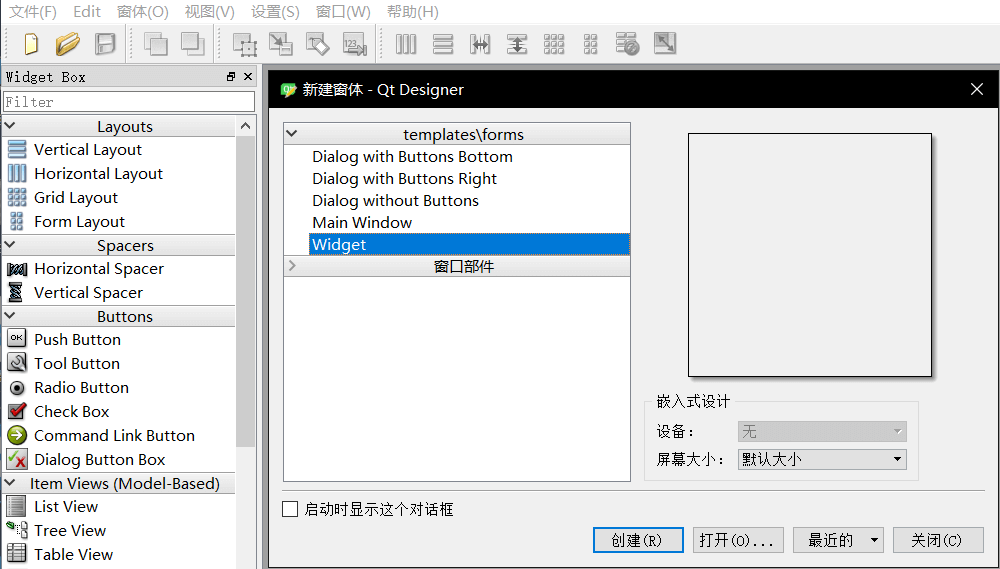Select the Edit Buddies mode icon
This screenshot has width=1000, height=569.
coord(318,44)
